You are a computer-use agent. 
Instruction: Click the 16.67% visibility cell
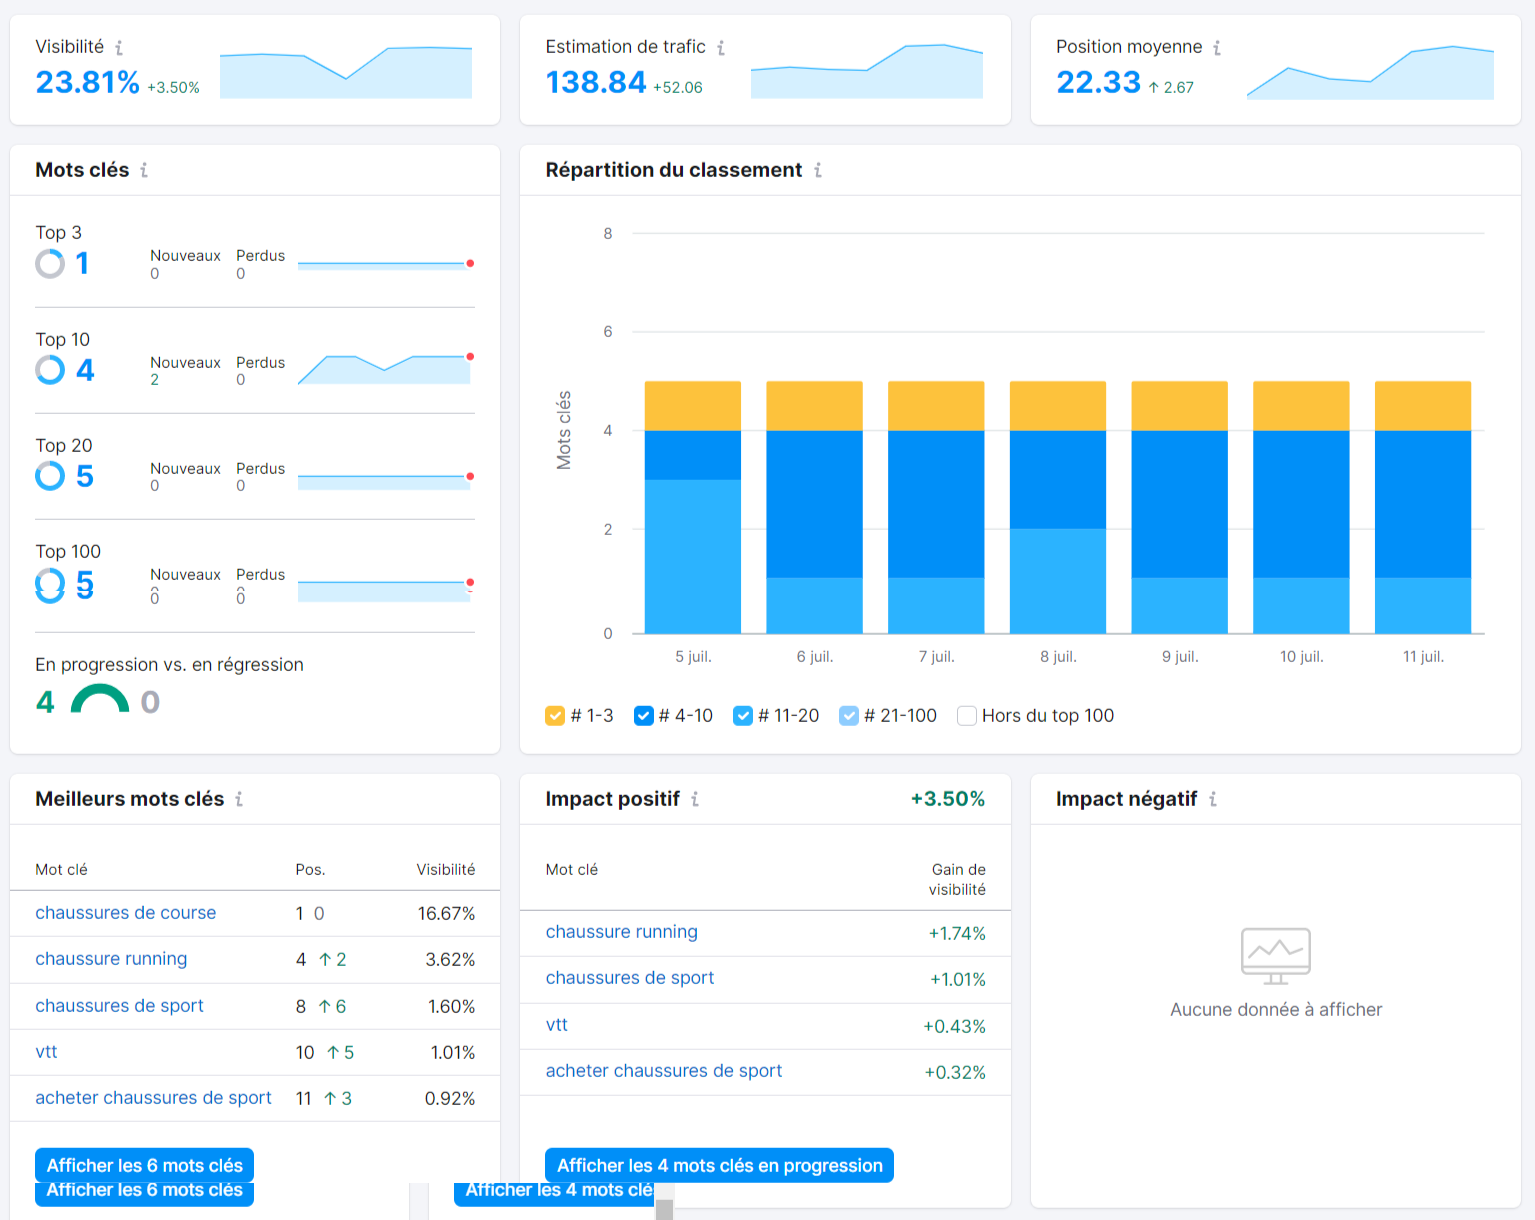tap(446, 913)
